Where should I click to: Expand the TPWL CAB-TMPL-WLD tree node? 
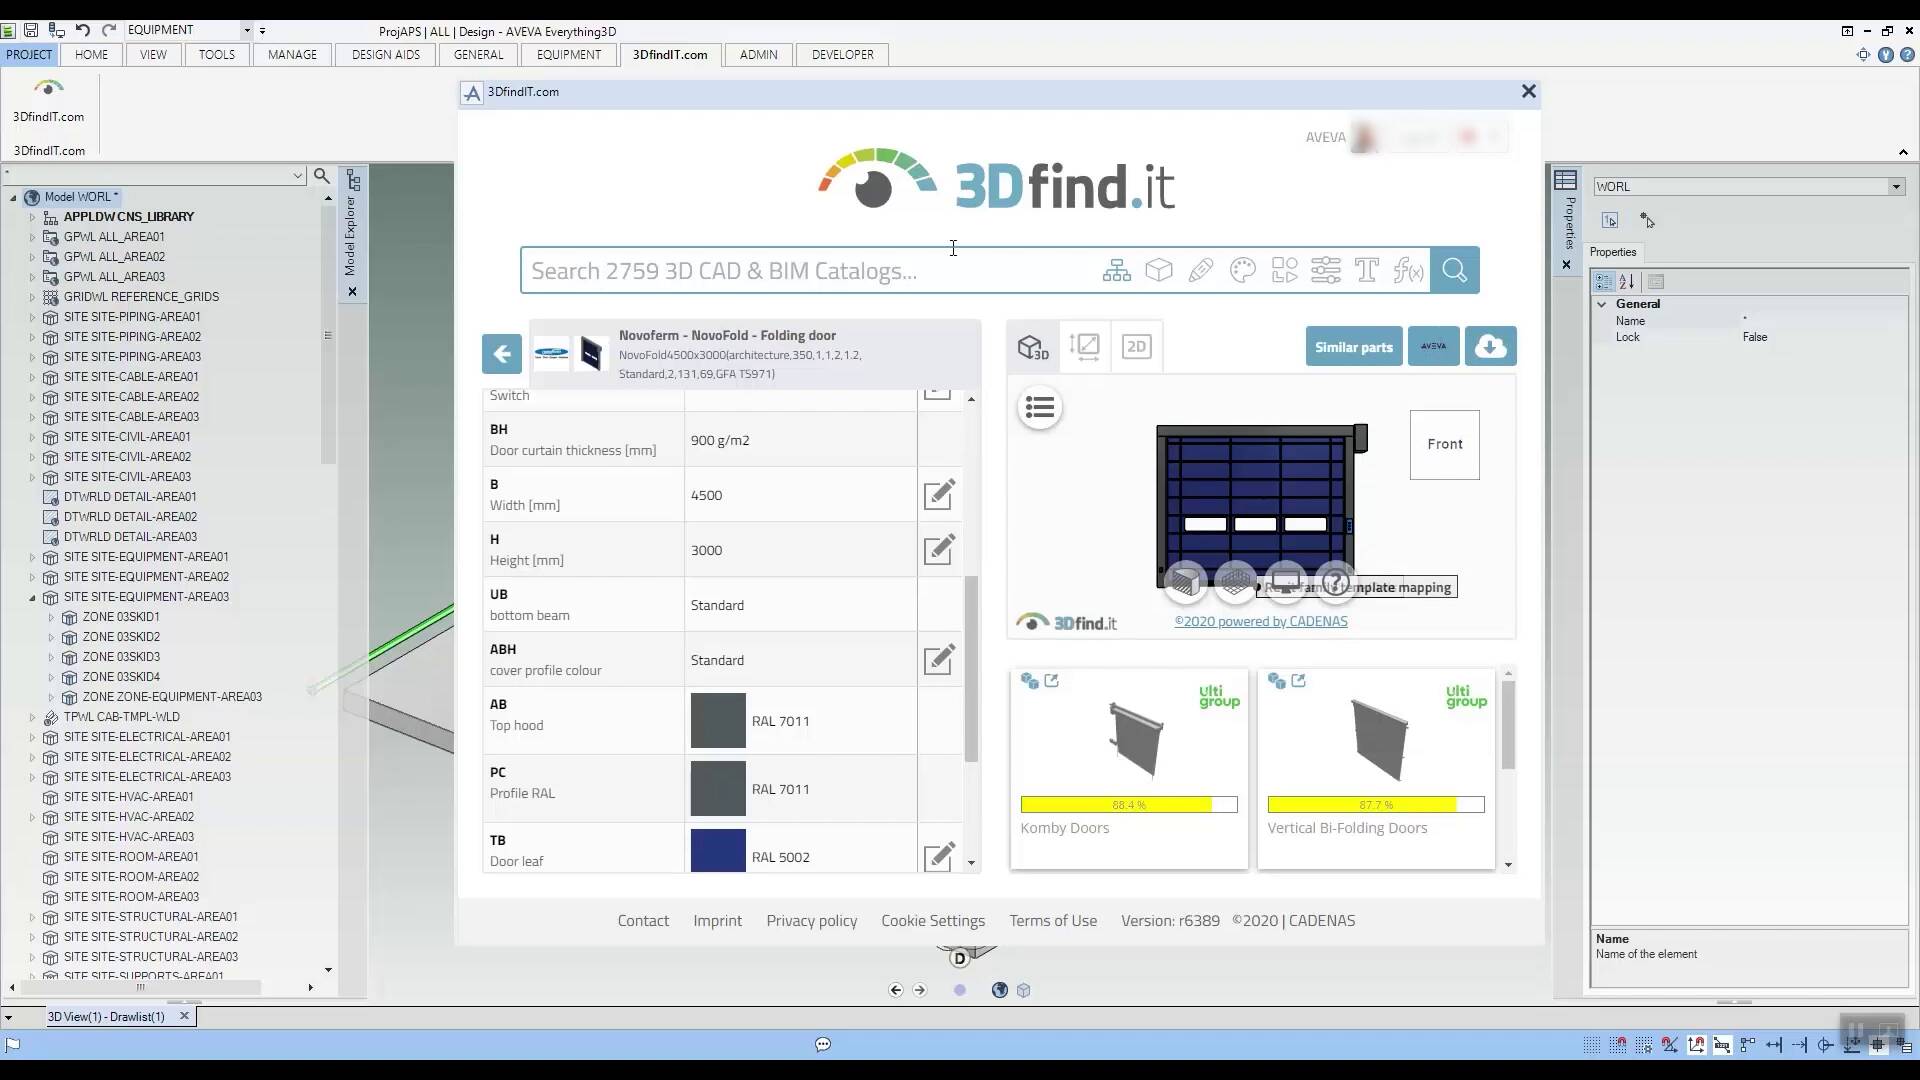click(x=32, y=717)
